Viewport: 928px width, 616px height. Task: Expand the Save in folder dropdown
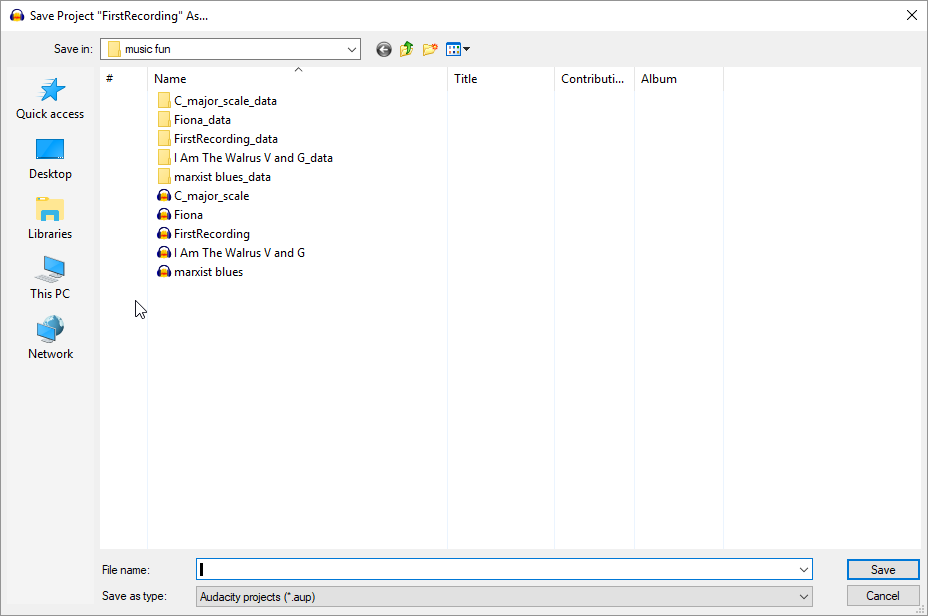click(352, 49)
